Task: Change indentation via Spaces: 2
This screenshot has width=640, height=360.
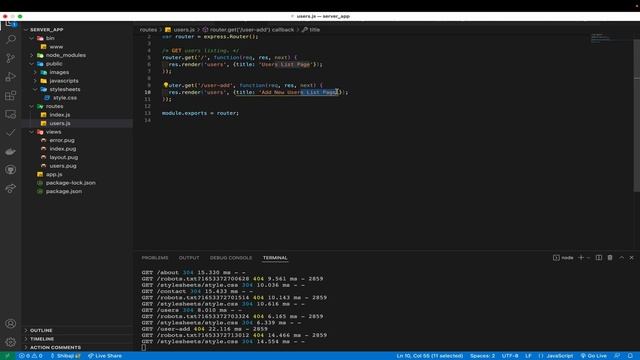Action: pos(482,356)
